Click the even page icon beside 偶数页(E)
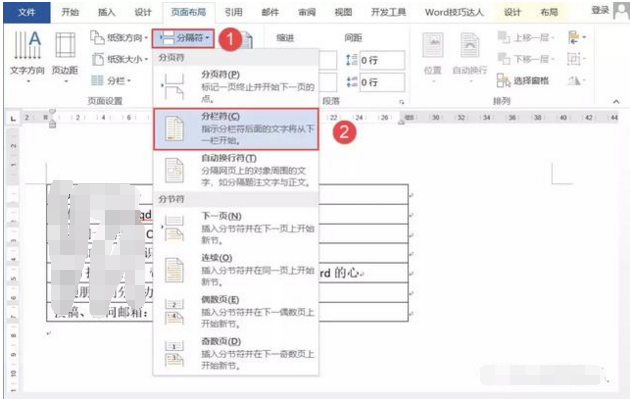This screenshot has height=399, width=630. click(x=174, y=312)
